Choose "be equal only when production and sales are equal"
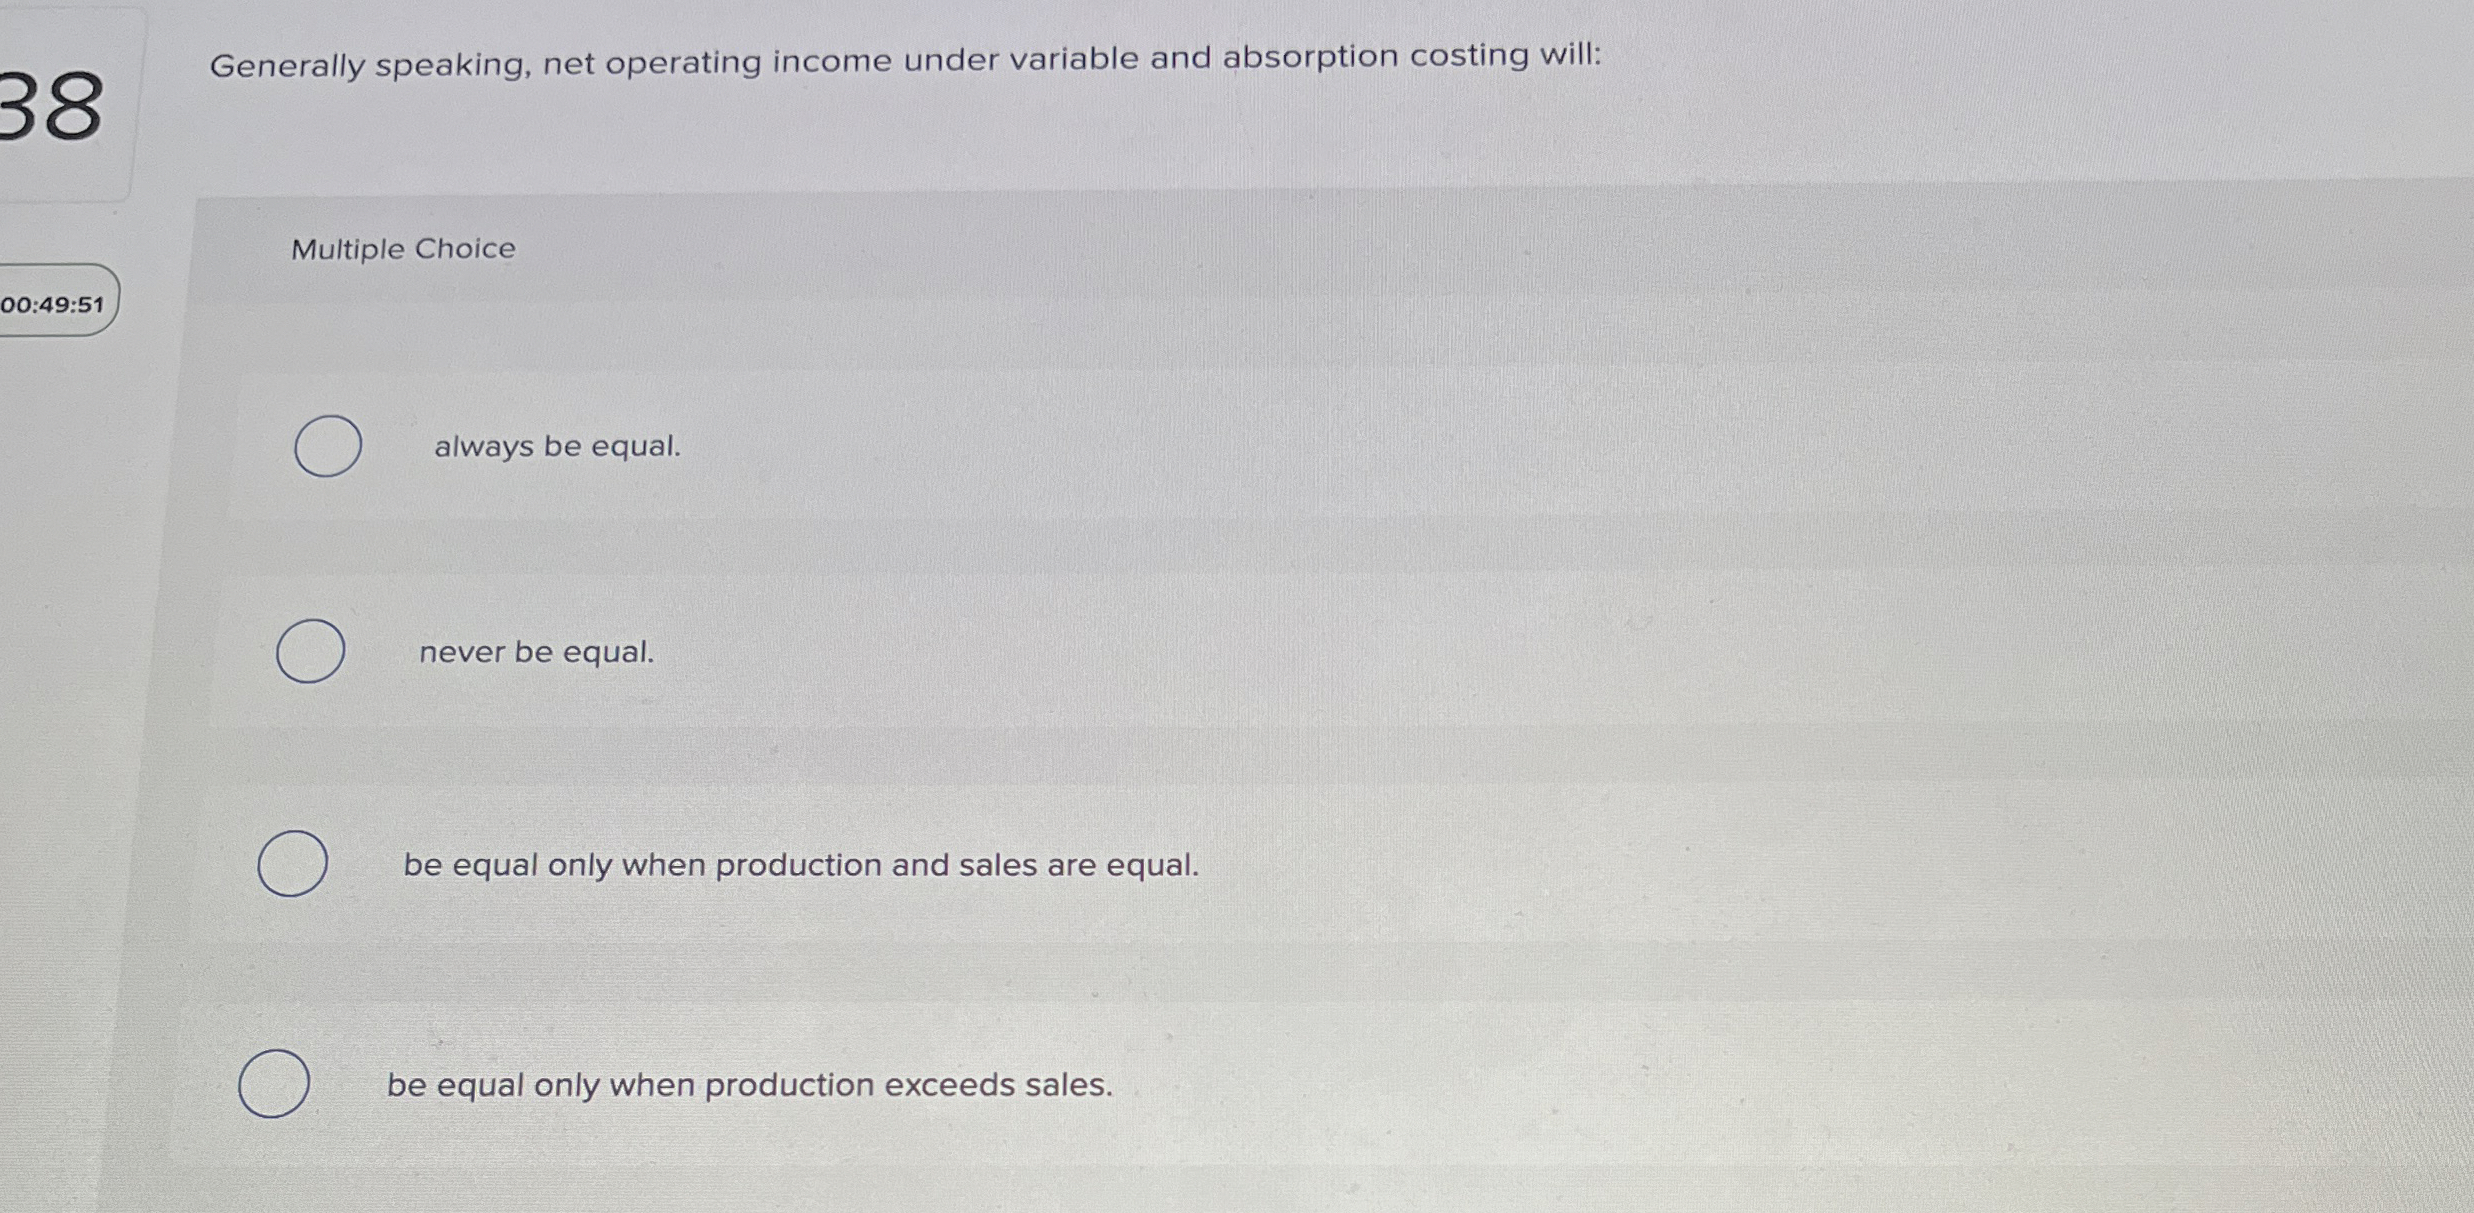The image size is (2474, 1213). [295, 864]
